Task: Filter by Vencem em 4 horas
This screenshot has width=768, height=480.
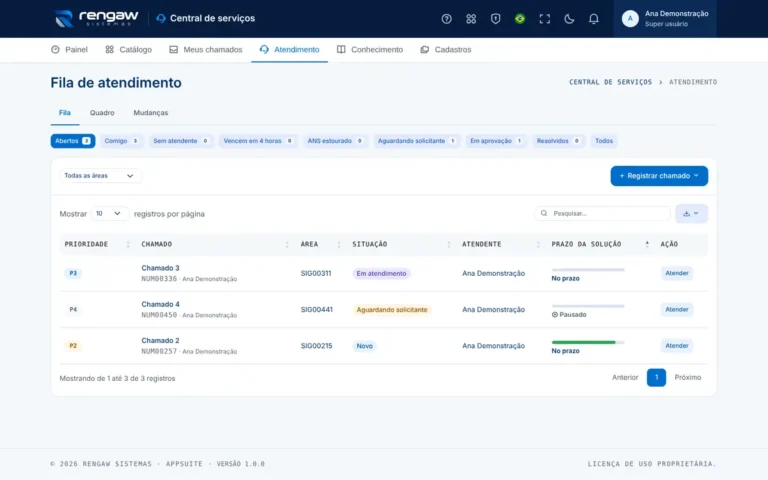Action: tap(258, 141)
